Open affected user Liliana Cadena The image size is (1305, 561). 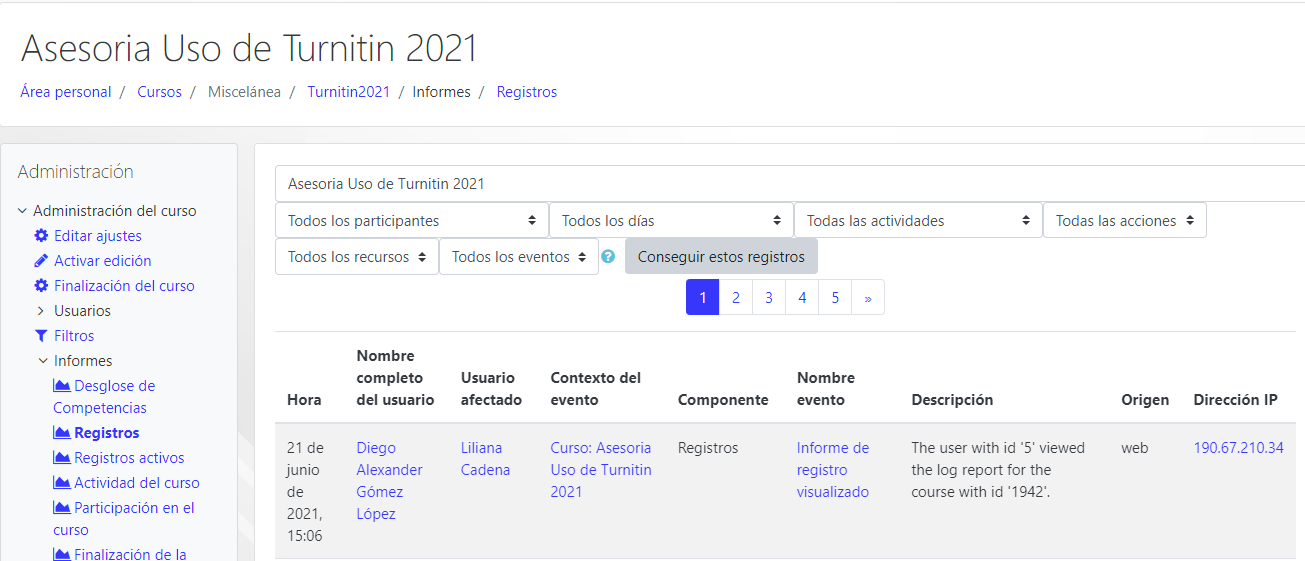click(485, 459)
